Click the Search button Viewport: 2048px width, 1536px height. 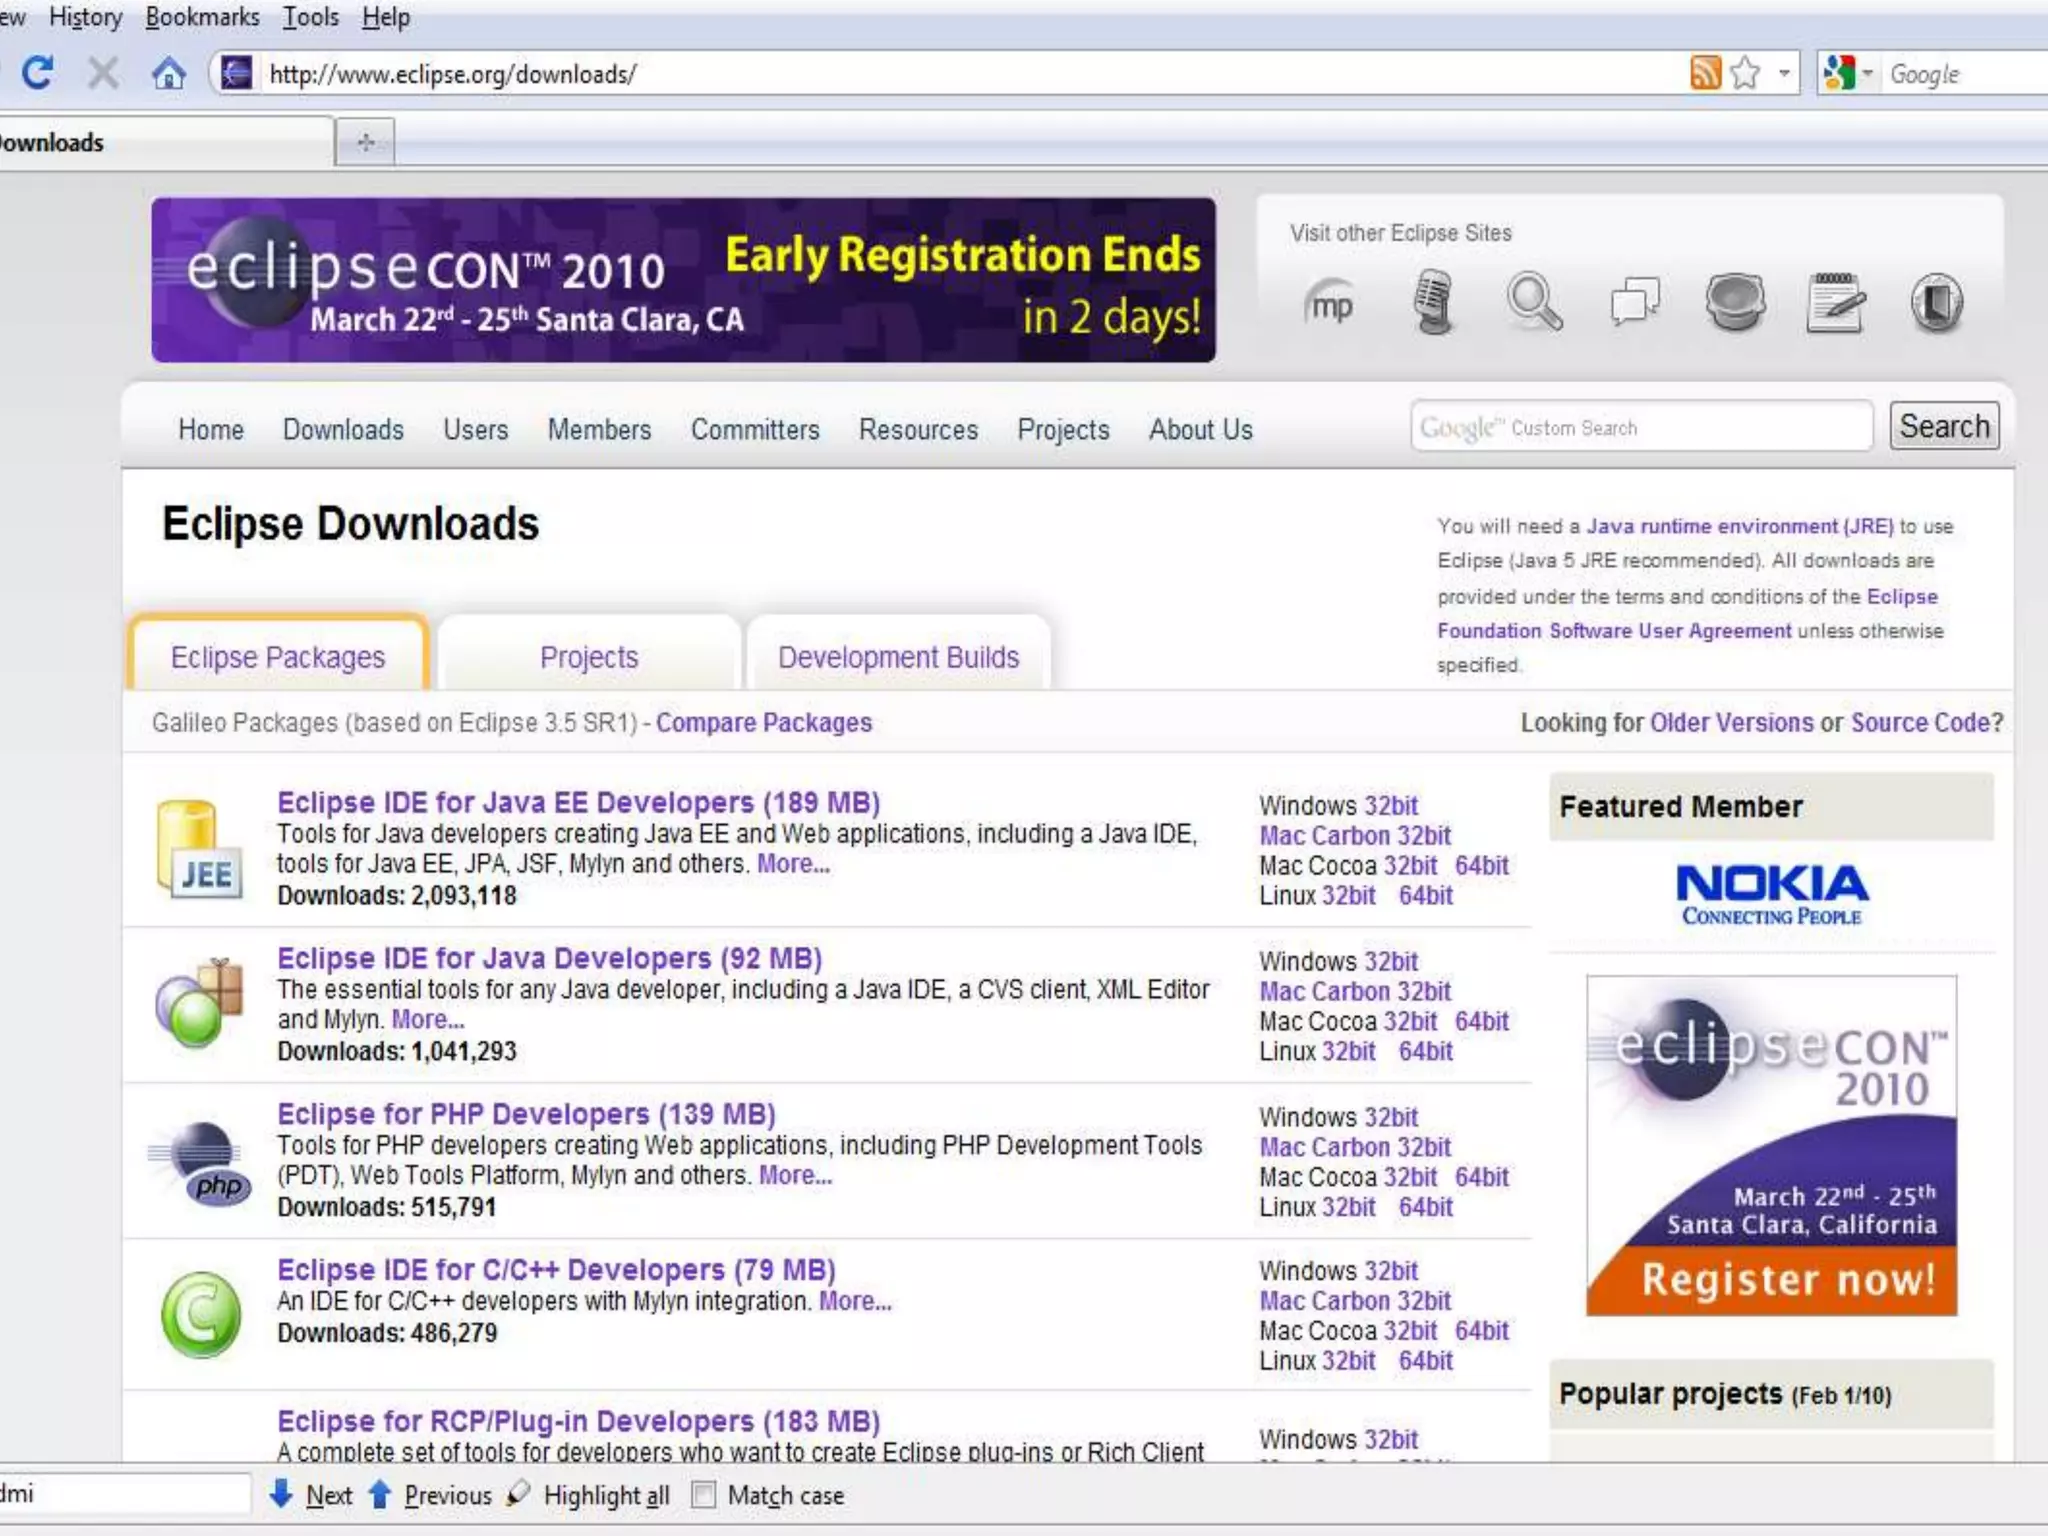coord(1943,427)
